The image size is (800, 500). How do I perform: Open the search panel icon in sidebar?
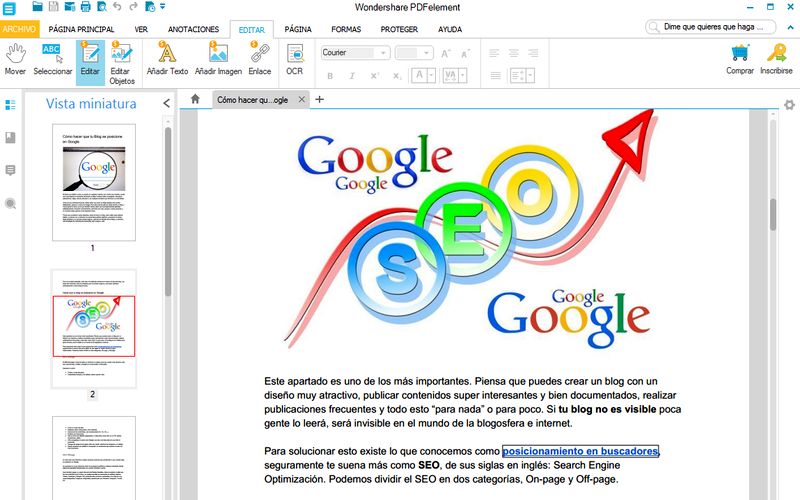point(10,204)
